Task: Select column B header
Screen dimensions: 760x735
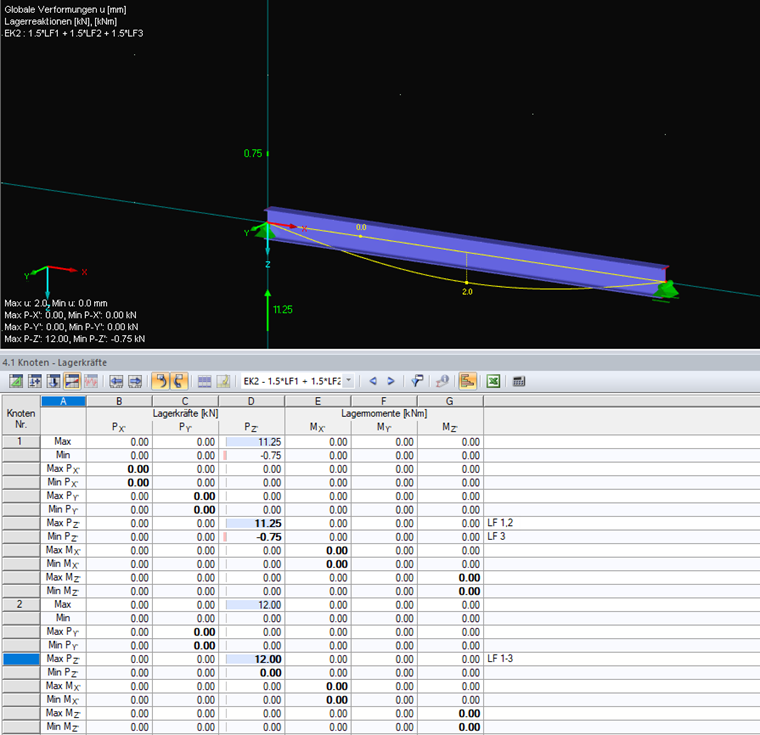Action: 119,401
